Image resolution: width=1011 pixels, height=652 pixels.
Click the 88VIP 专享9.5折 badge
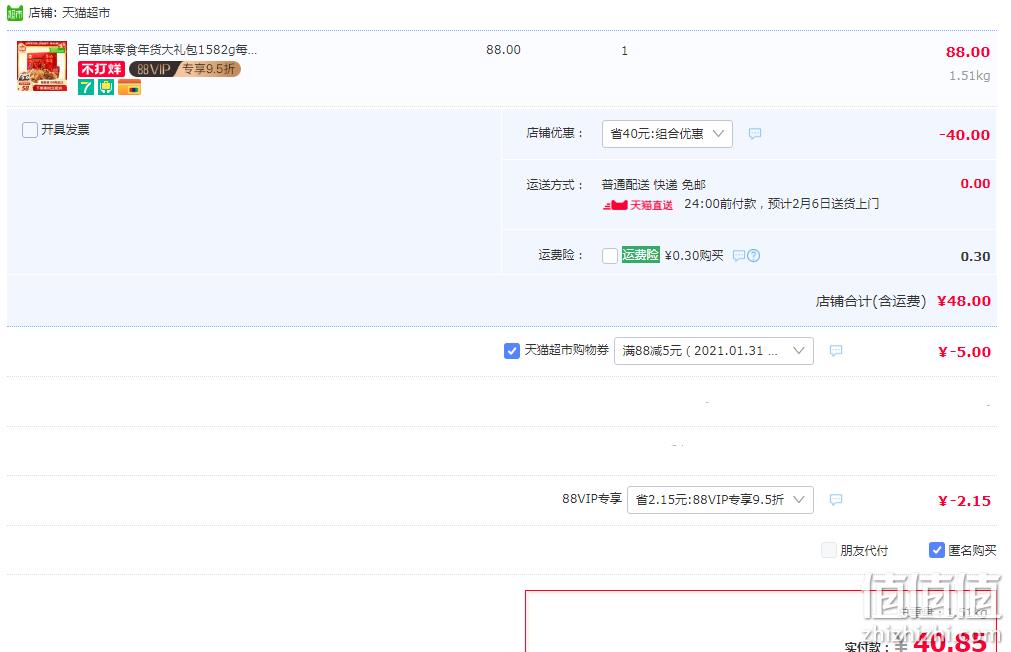[x=185, y=69]
